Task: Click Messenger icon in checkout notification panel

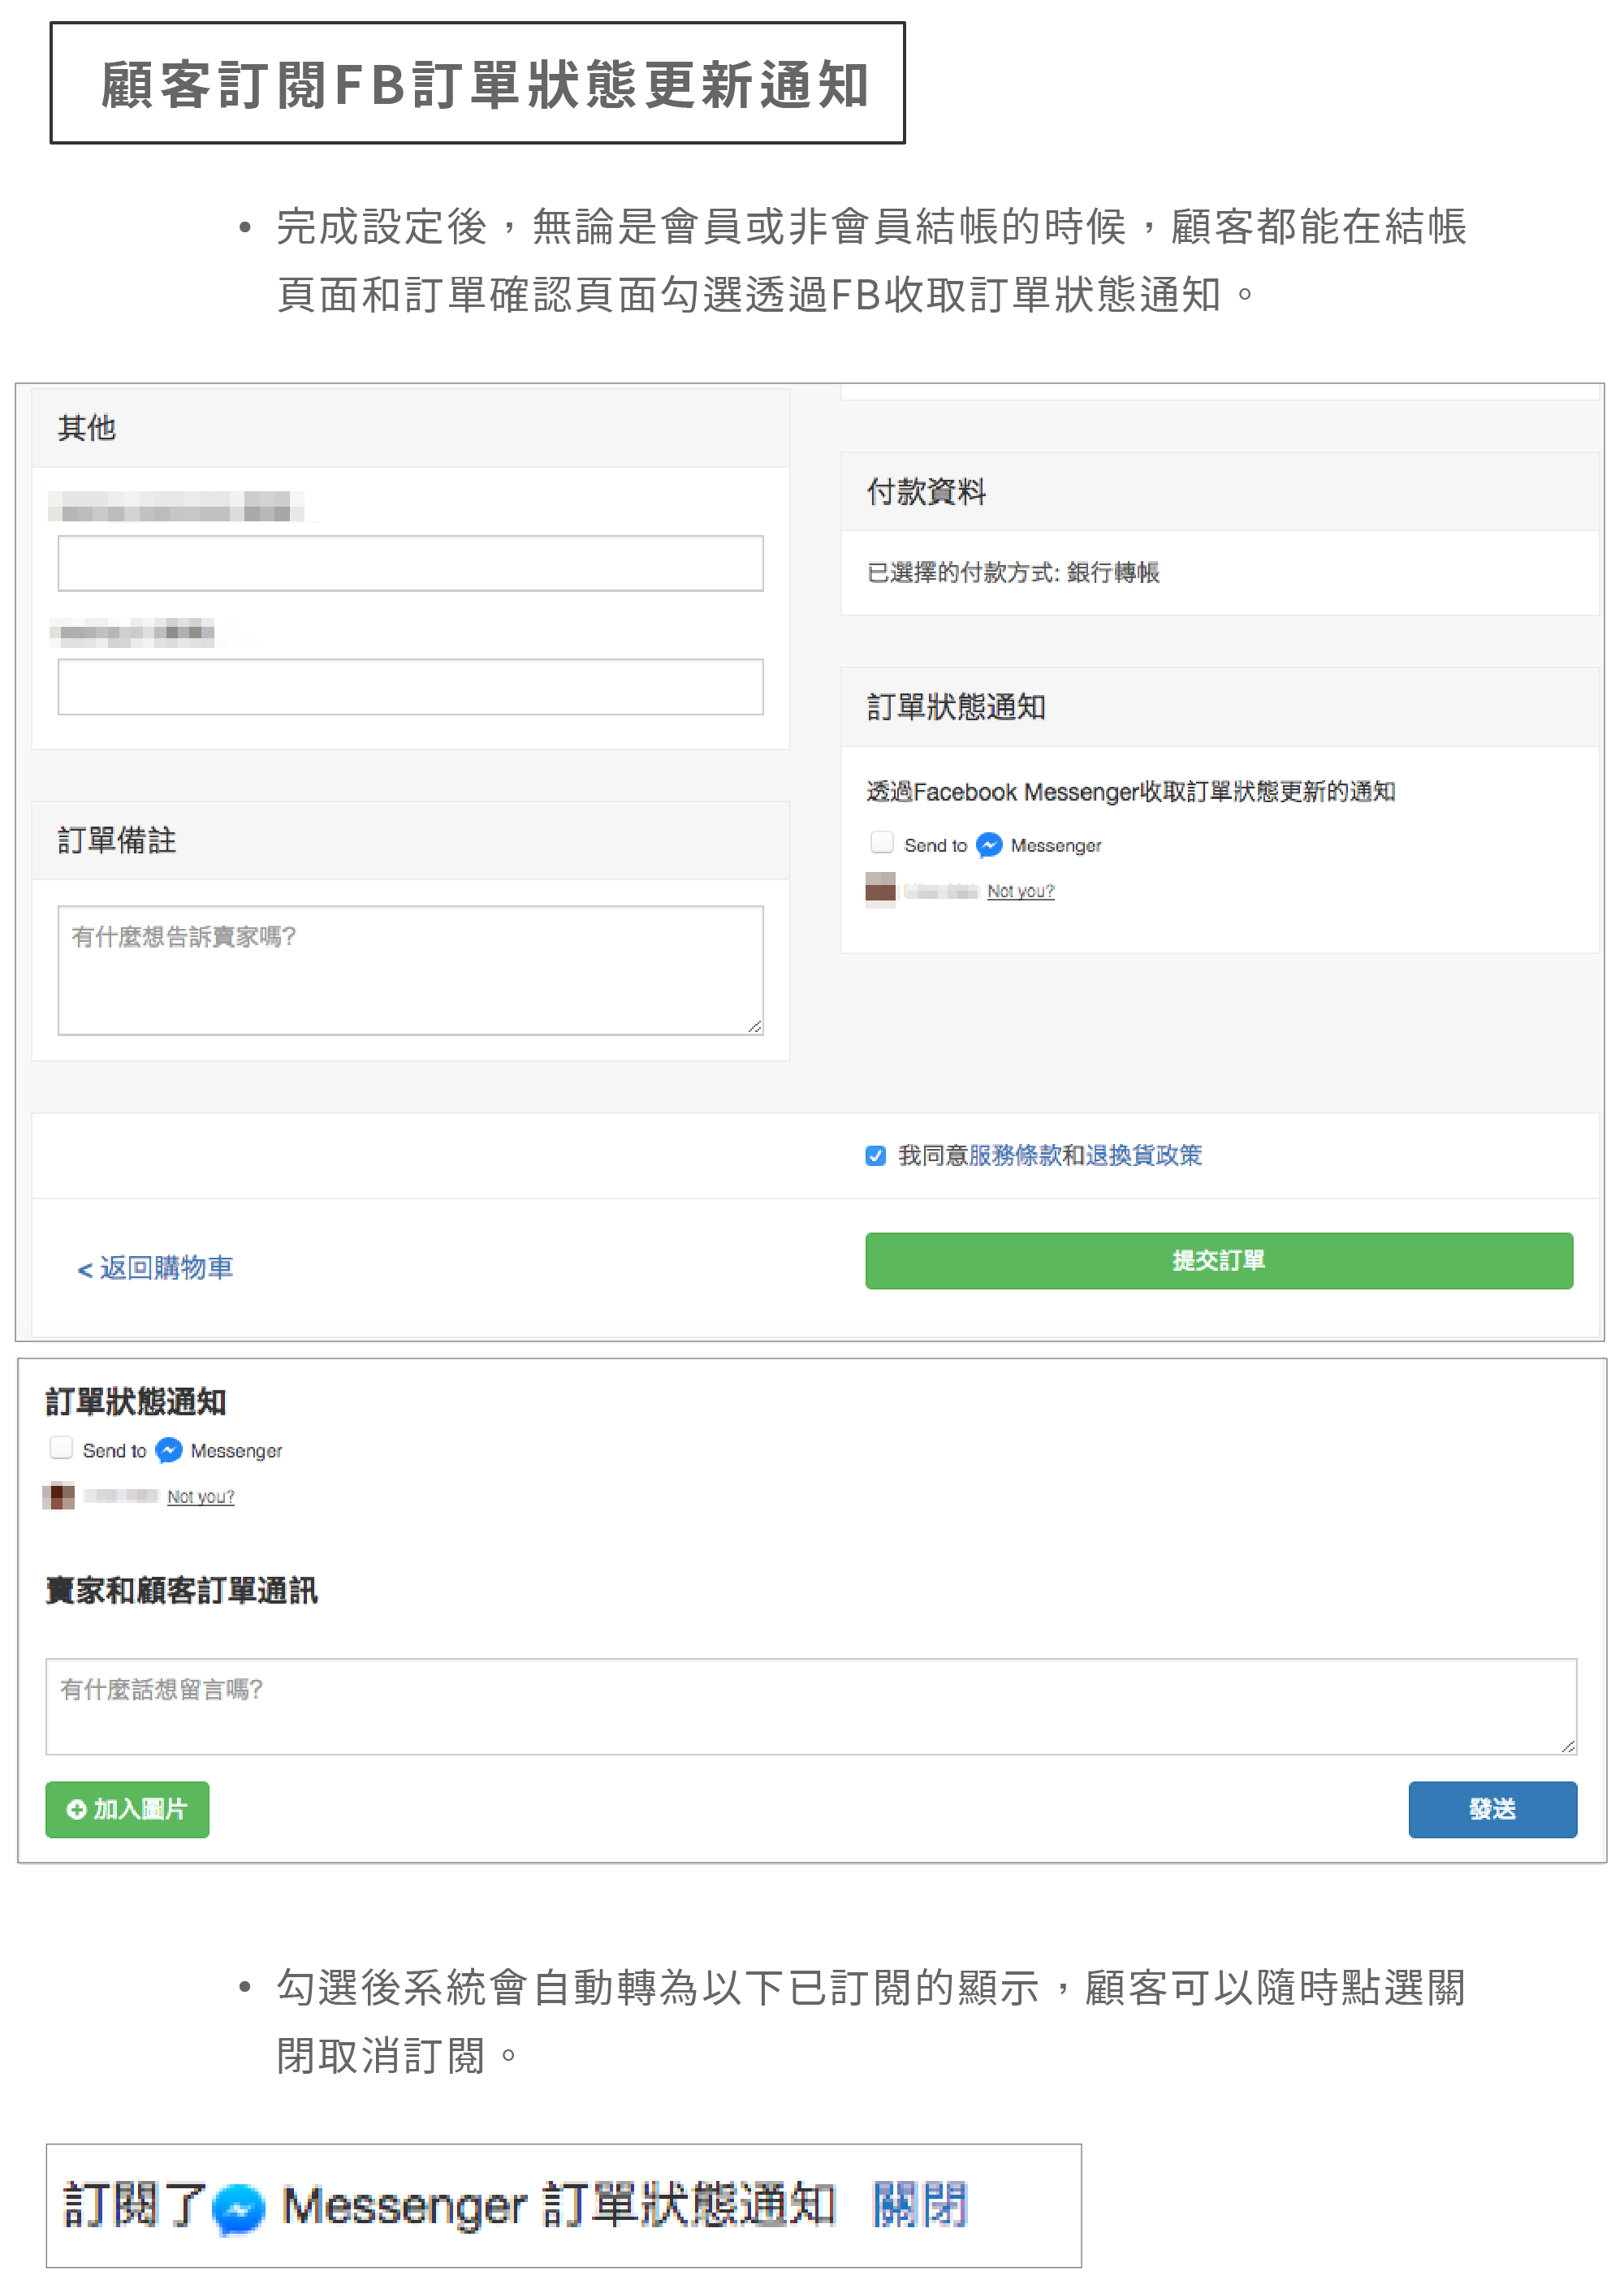Action: [988, 845]
